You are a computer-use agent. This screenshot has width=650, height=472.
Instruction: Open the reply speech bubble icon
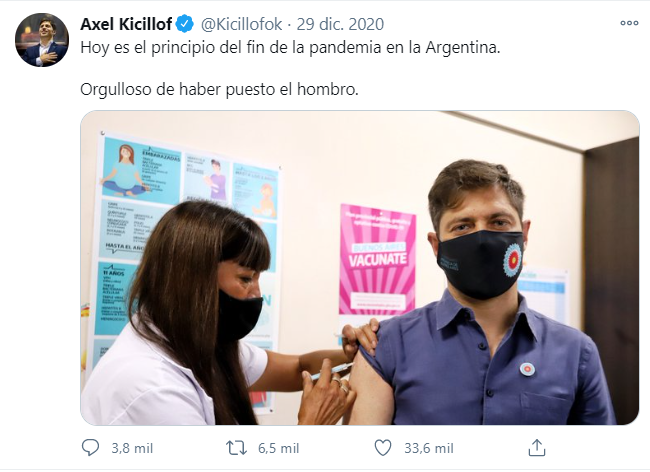(x=90, y=448)
